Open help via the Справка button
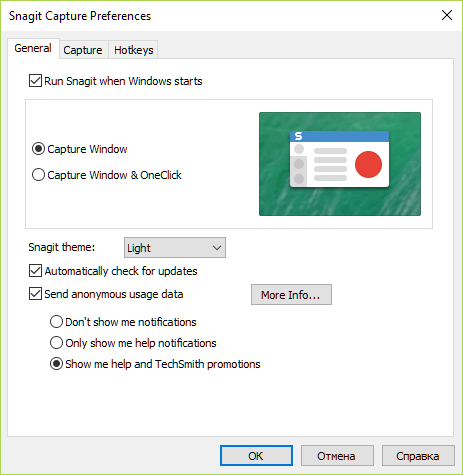The width and height of the screenshot is (463, 475). (418, 456)
